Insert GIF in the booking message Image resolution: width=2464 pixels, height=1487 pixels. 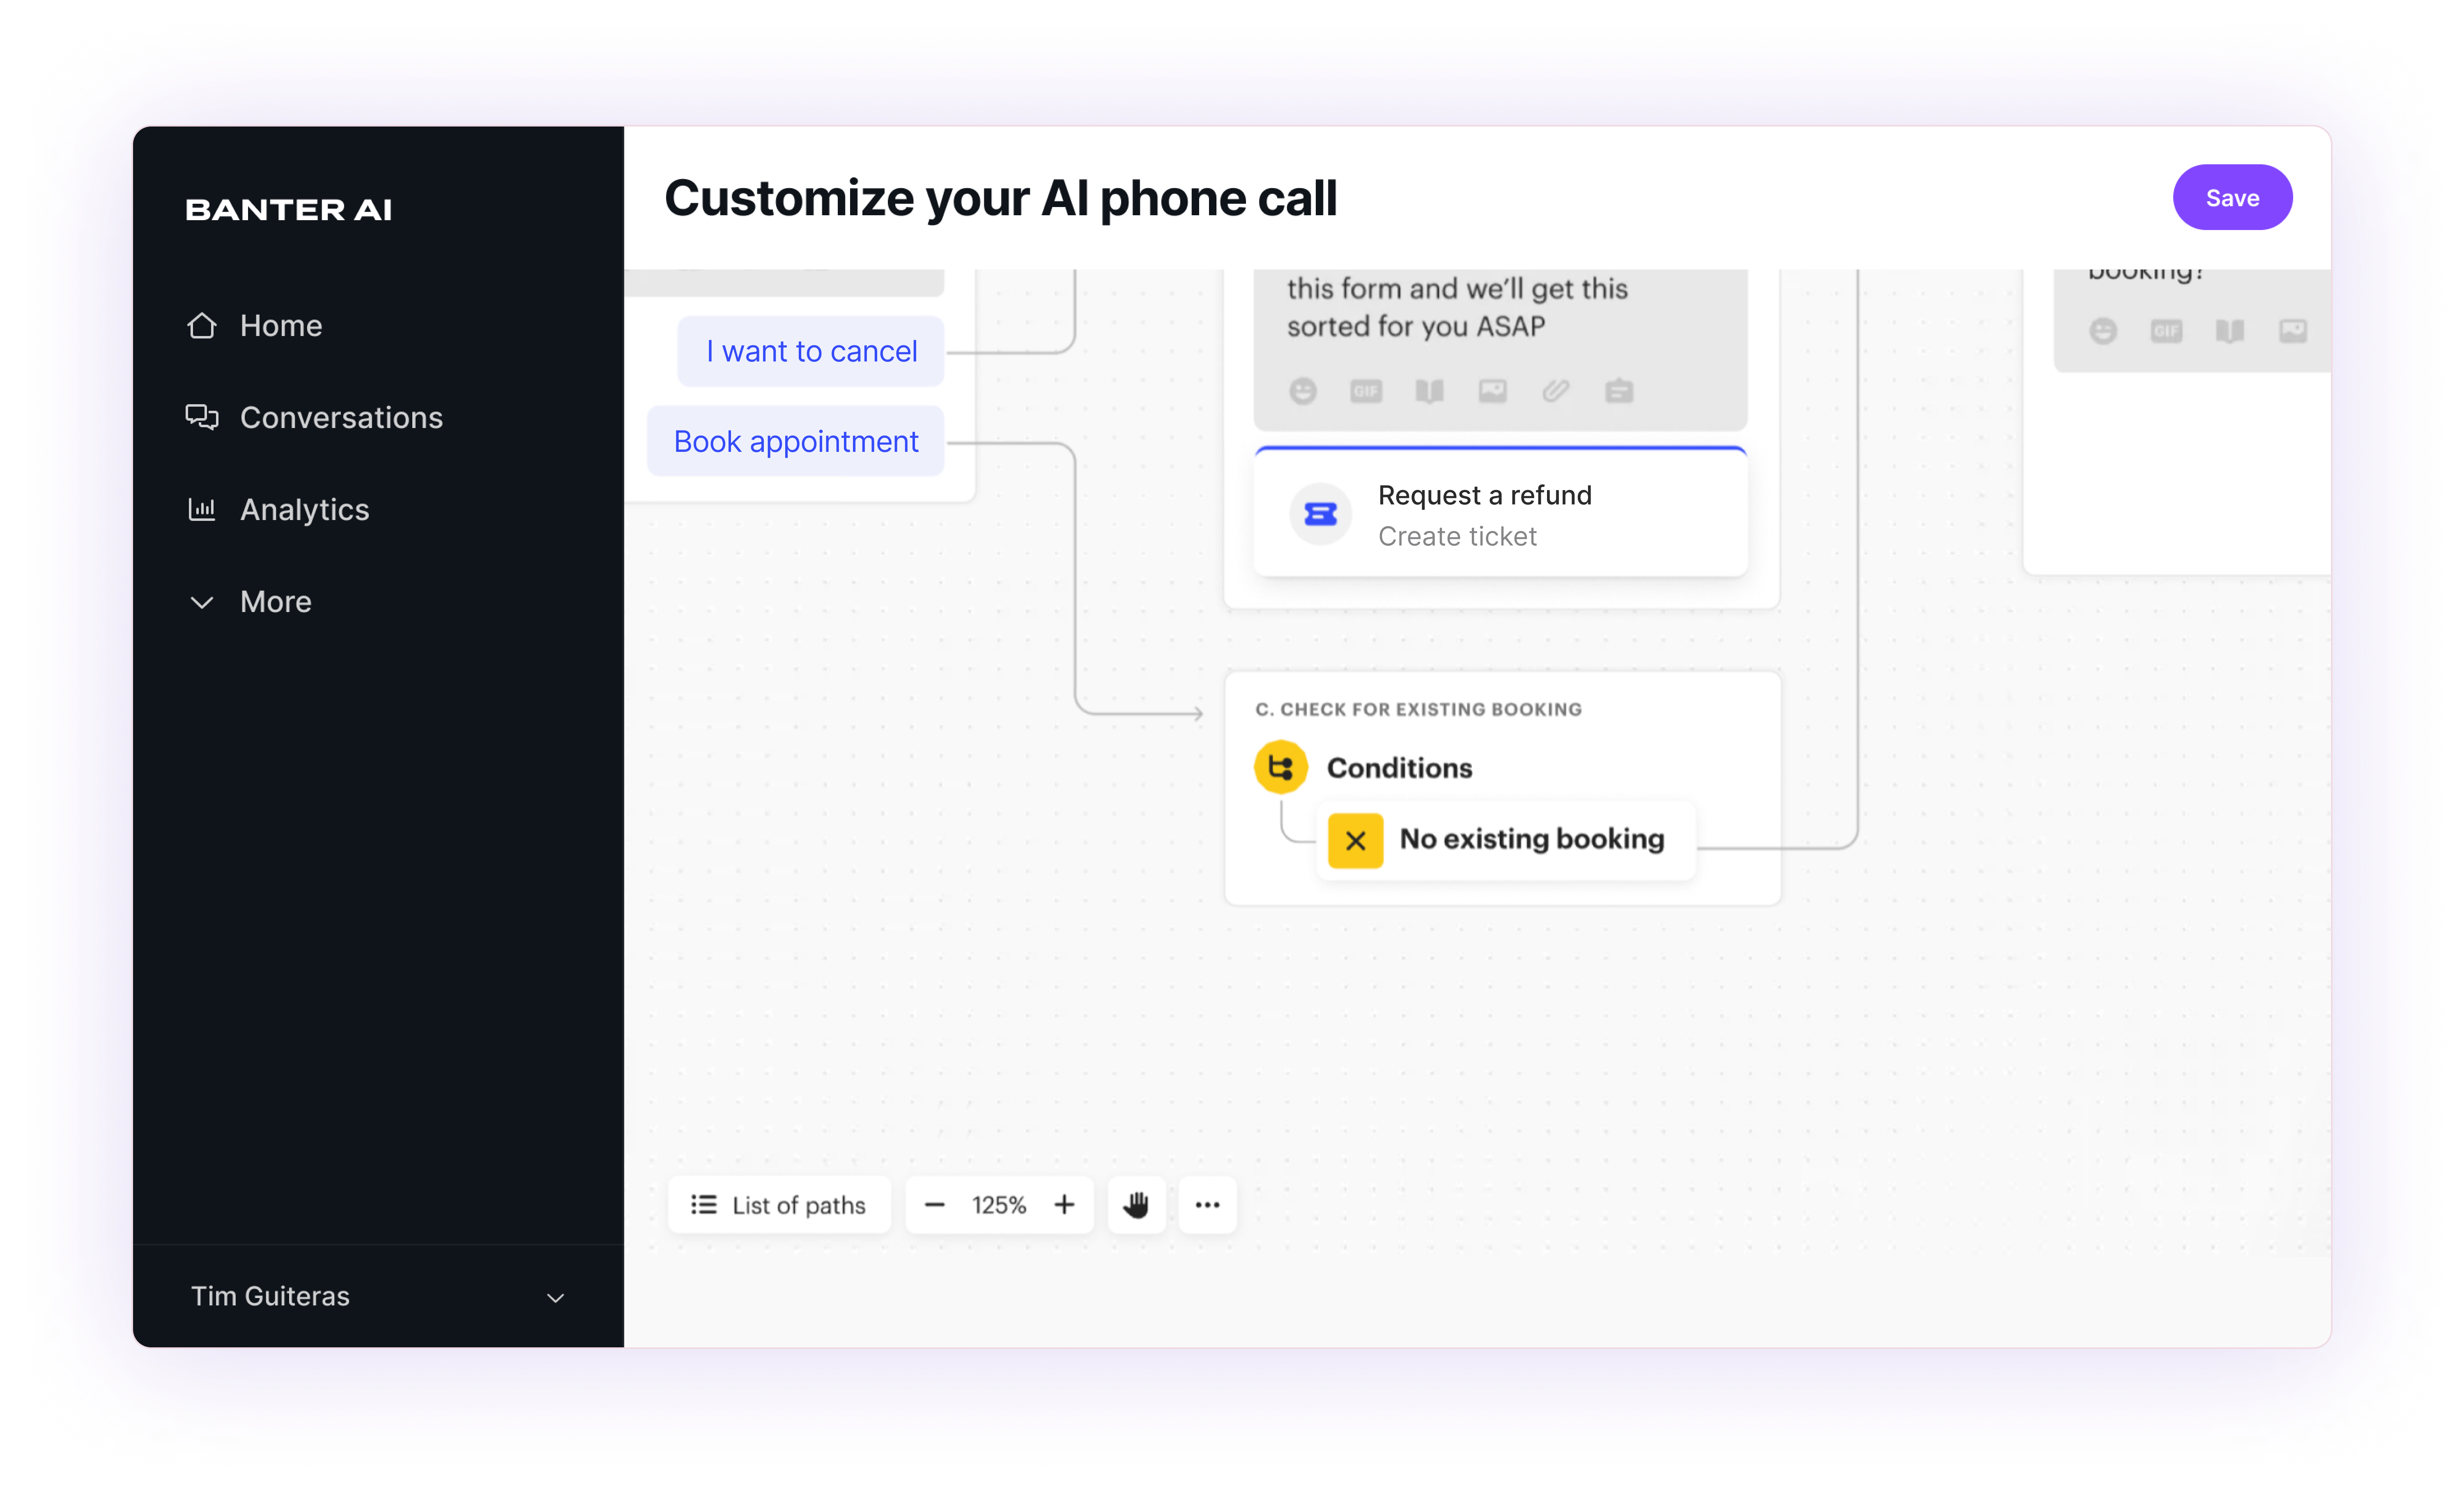tap(2166, 331)
